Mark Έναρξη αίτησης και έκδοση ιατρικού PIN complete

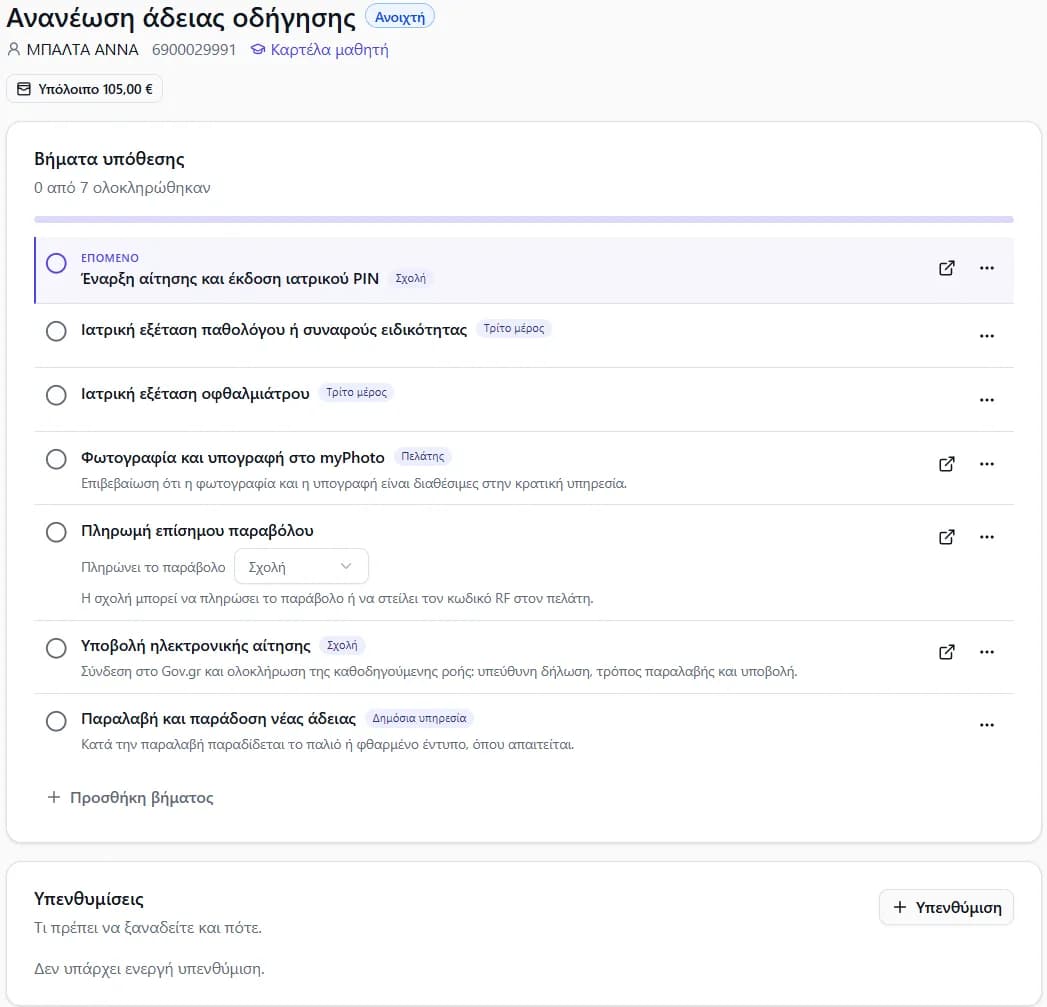56,263
